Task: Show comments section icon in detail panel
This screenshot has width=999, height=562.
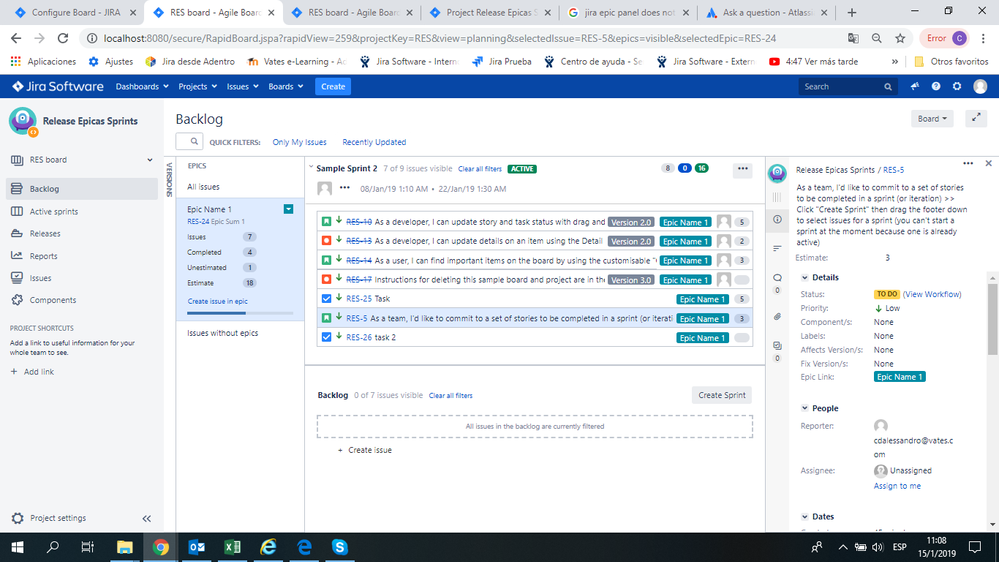Action: (x=777, y=278)
